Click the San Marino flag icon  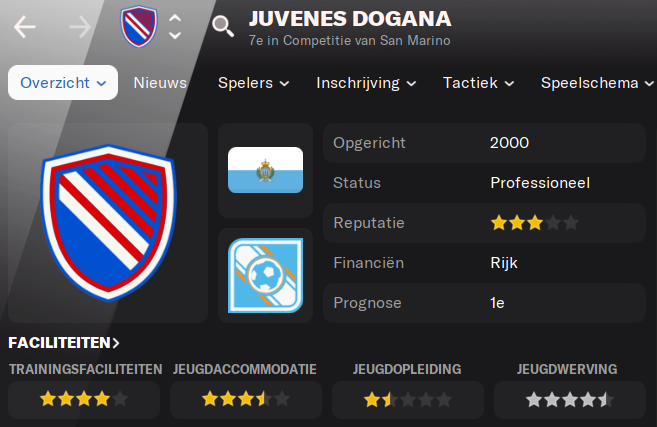coord(266,170)
